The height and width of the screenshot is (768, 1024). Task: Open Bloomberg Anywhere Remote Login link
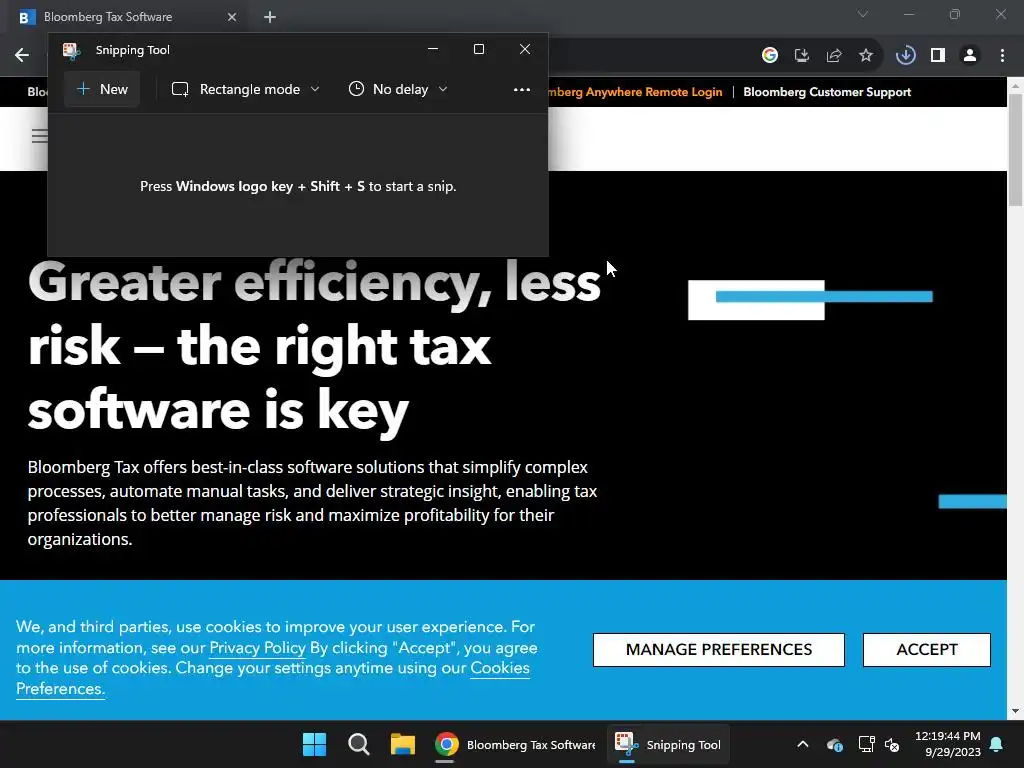click(x=635, y=92)
